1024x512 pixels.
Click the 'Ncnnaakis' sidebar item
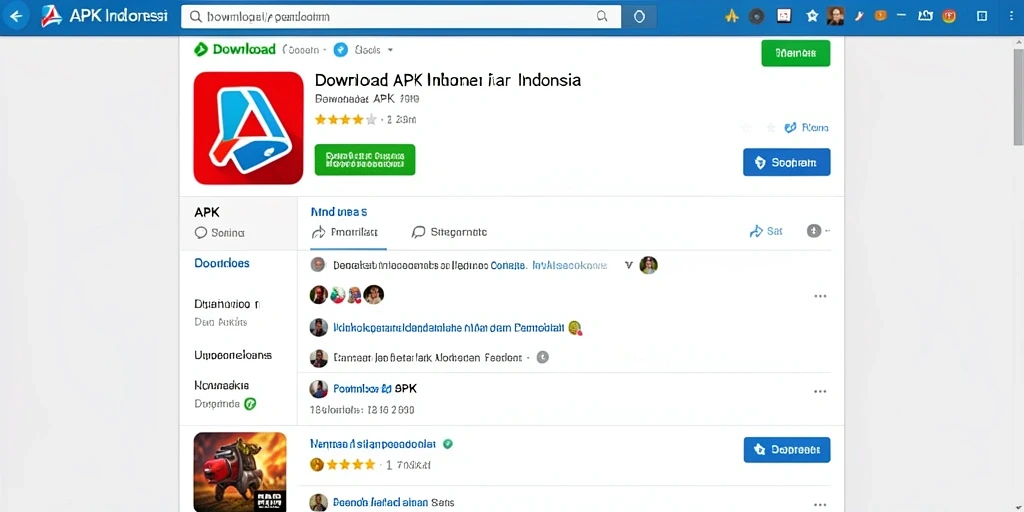point(221,385)
